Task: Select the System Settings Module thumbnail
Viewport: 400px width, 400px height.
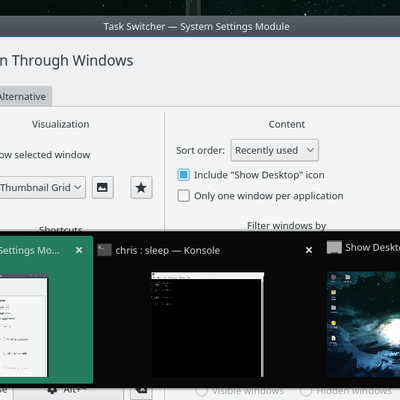Action: click(24, 325)
